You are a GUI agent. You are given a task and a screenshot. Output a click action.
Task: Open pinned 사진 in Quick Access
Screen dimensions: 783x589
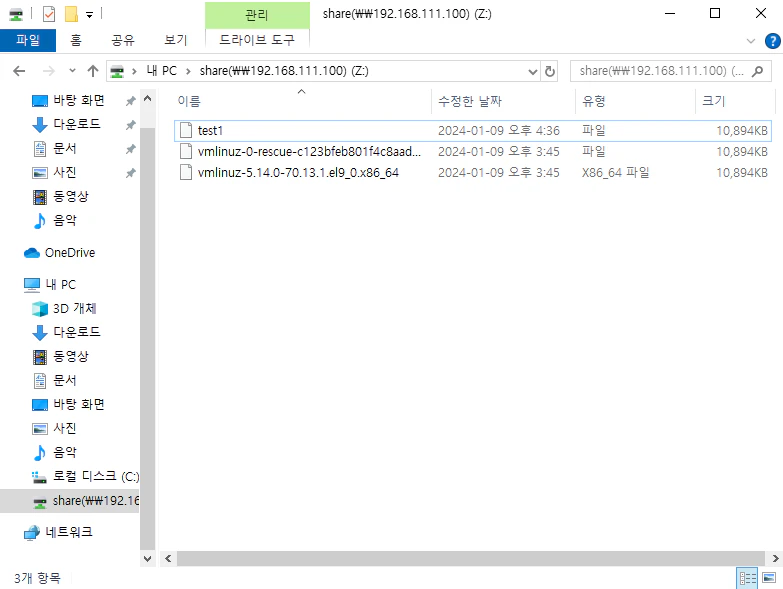[54, 172]
